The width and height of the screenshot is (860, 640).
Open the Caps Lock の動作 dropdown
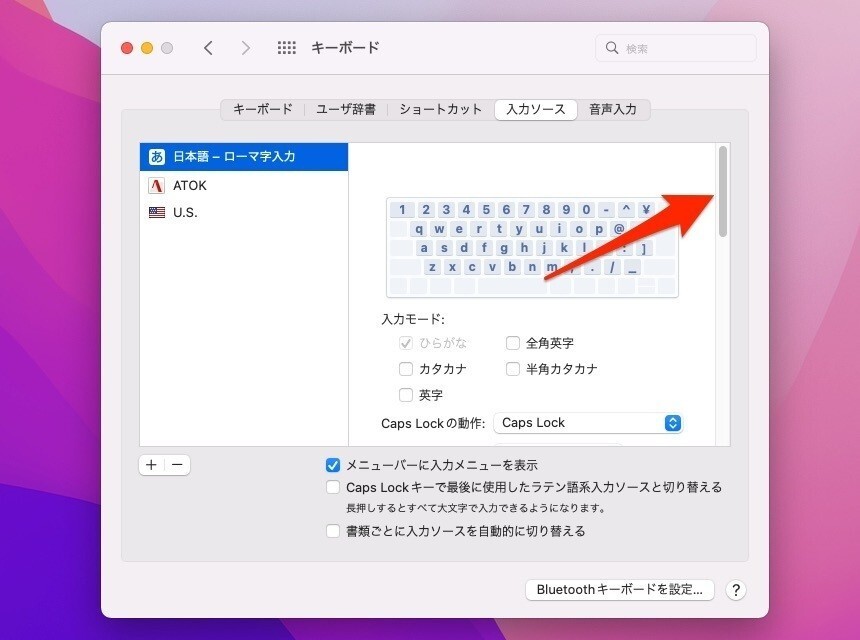tap(588, 422)
